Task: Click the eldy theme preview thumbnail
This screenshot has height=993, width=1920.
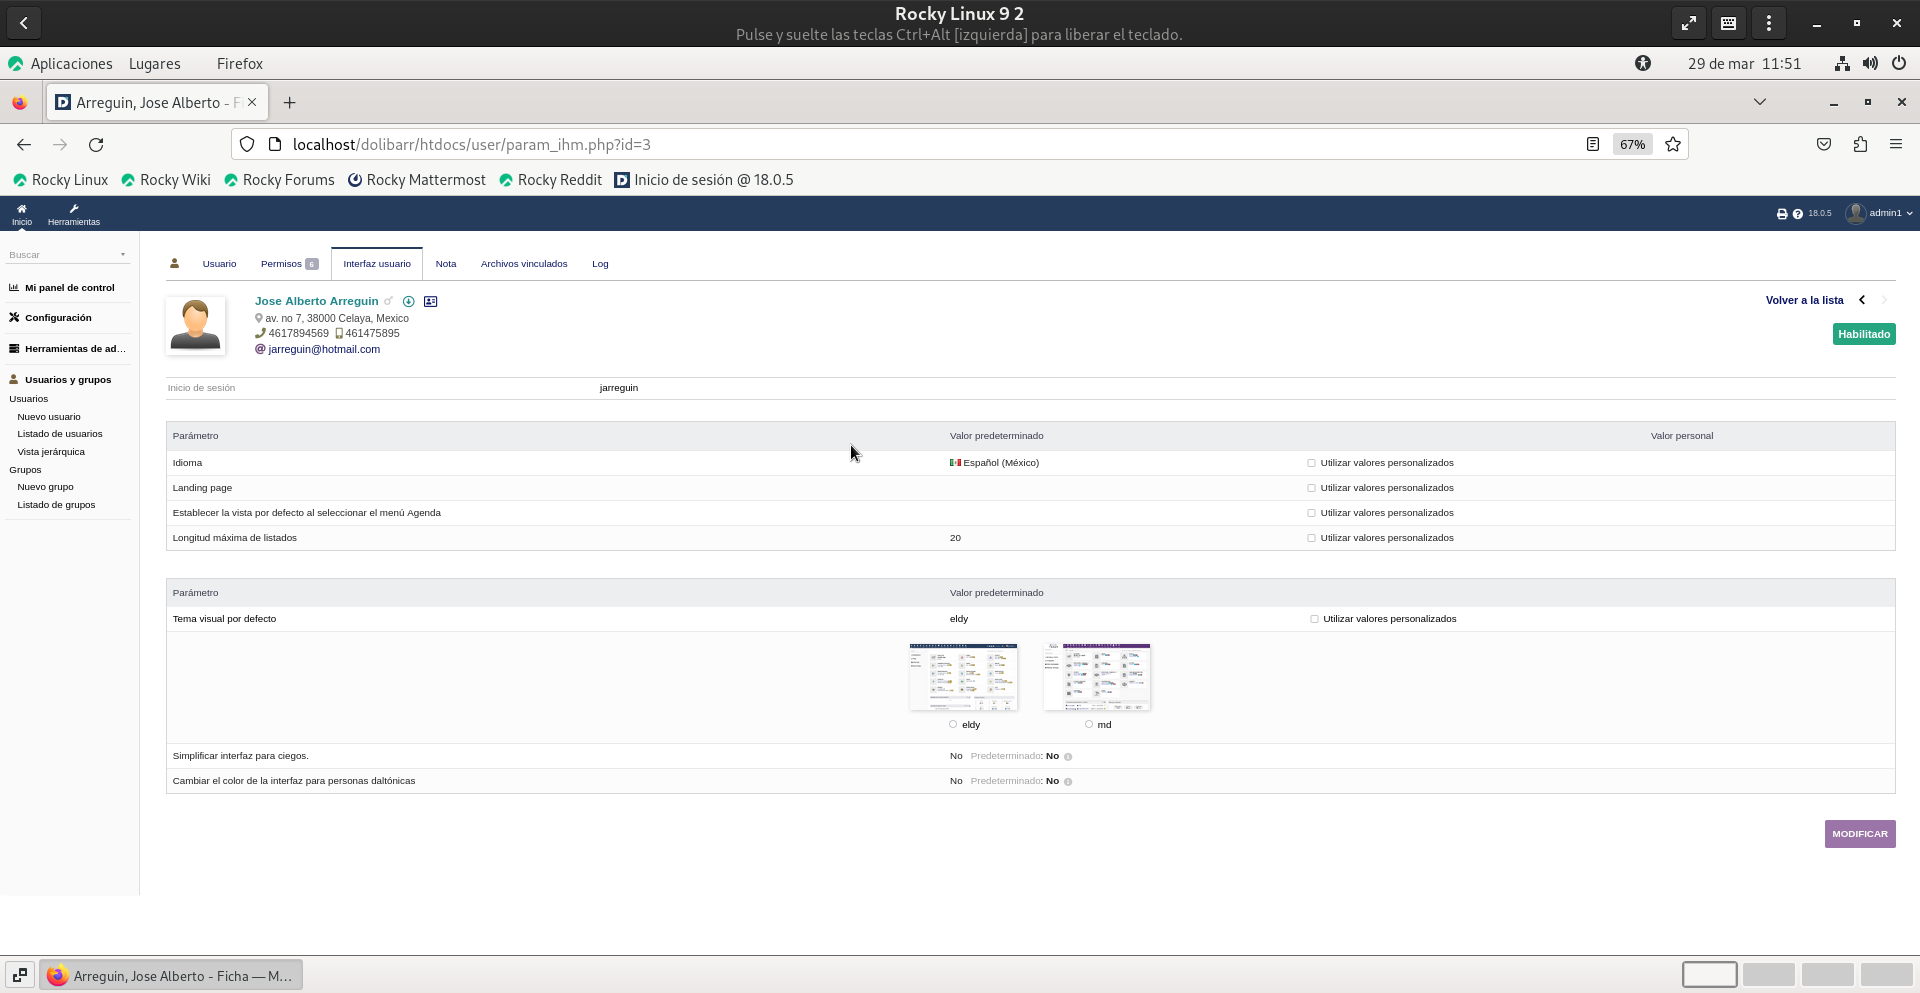Action: point(963,677)
